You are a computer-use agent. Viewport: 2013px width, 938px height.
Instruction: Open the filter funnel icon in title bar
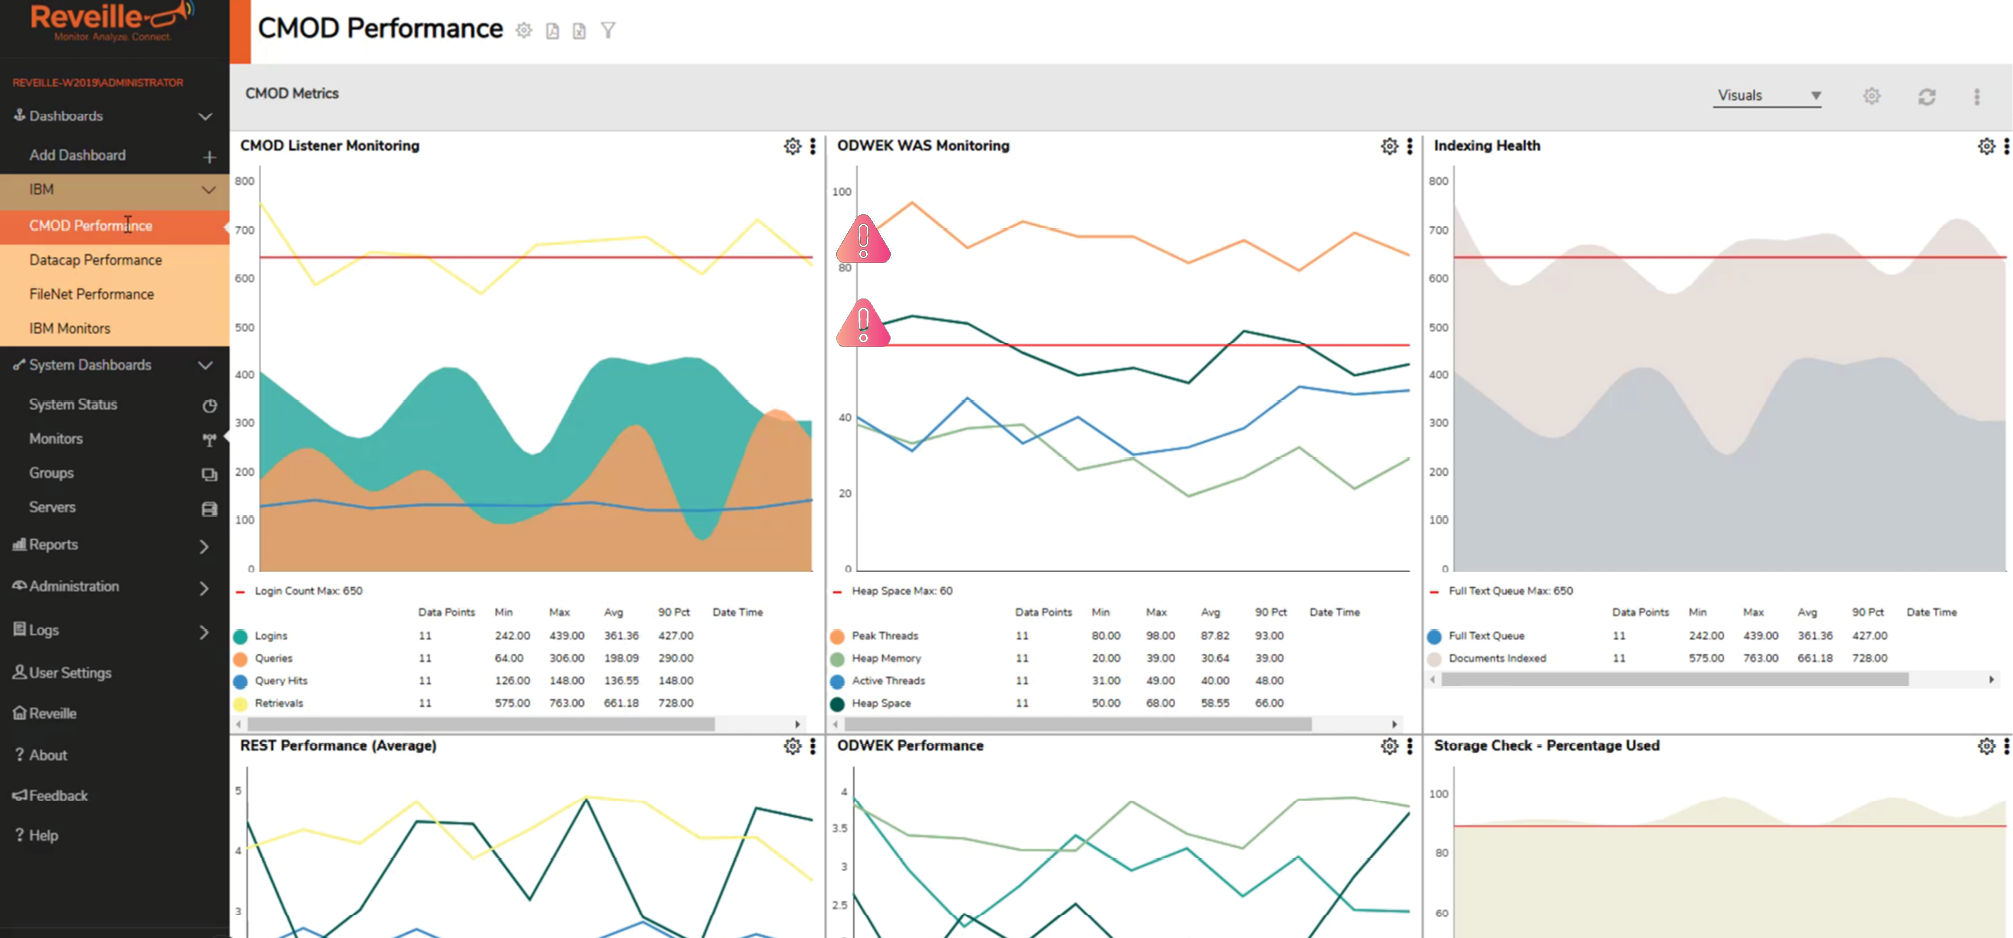(608, 31)
